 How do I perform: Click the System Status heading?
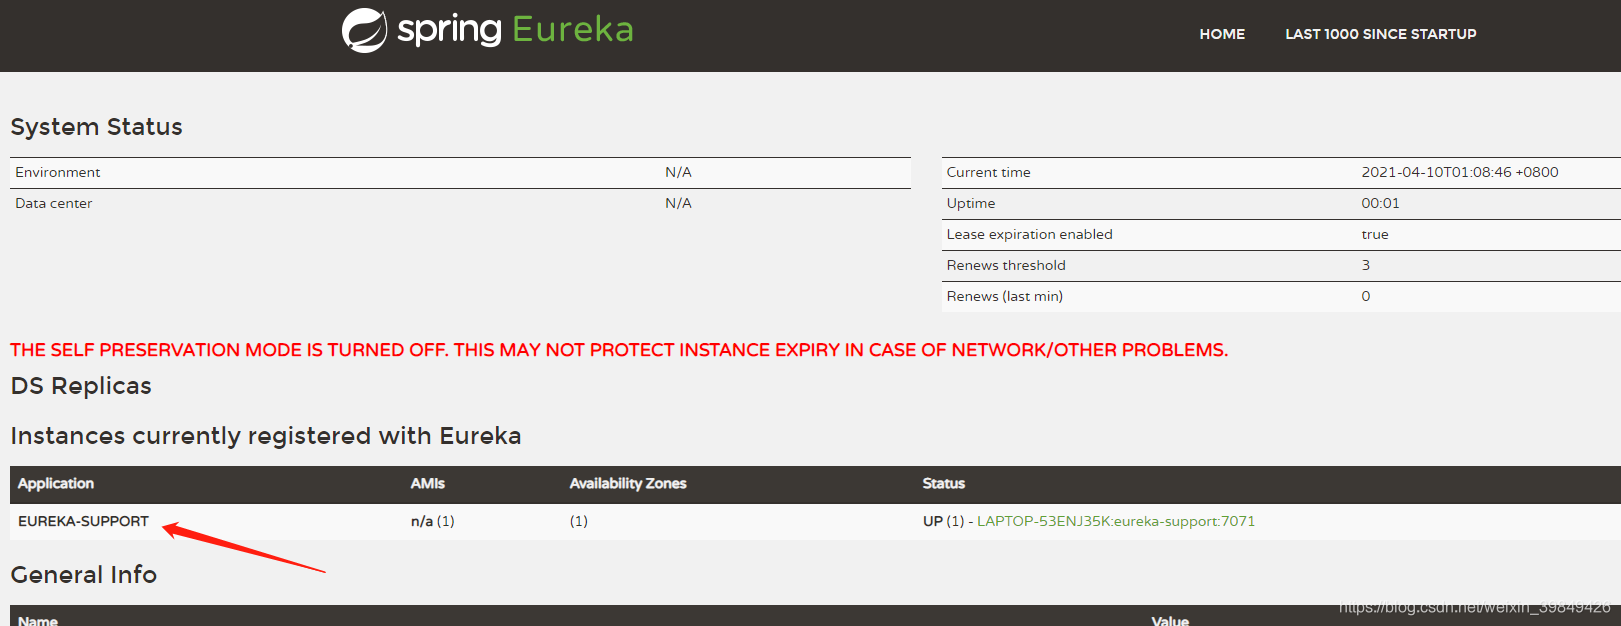[96, 127]
